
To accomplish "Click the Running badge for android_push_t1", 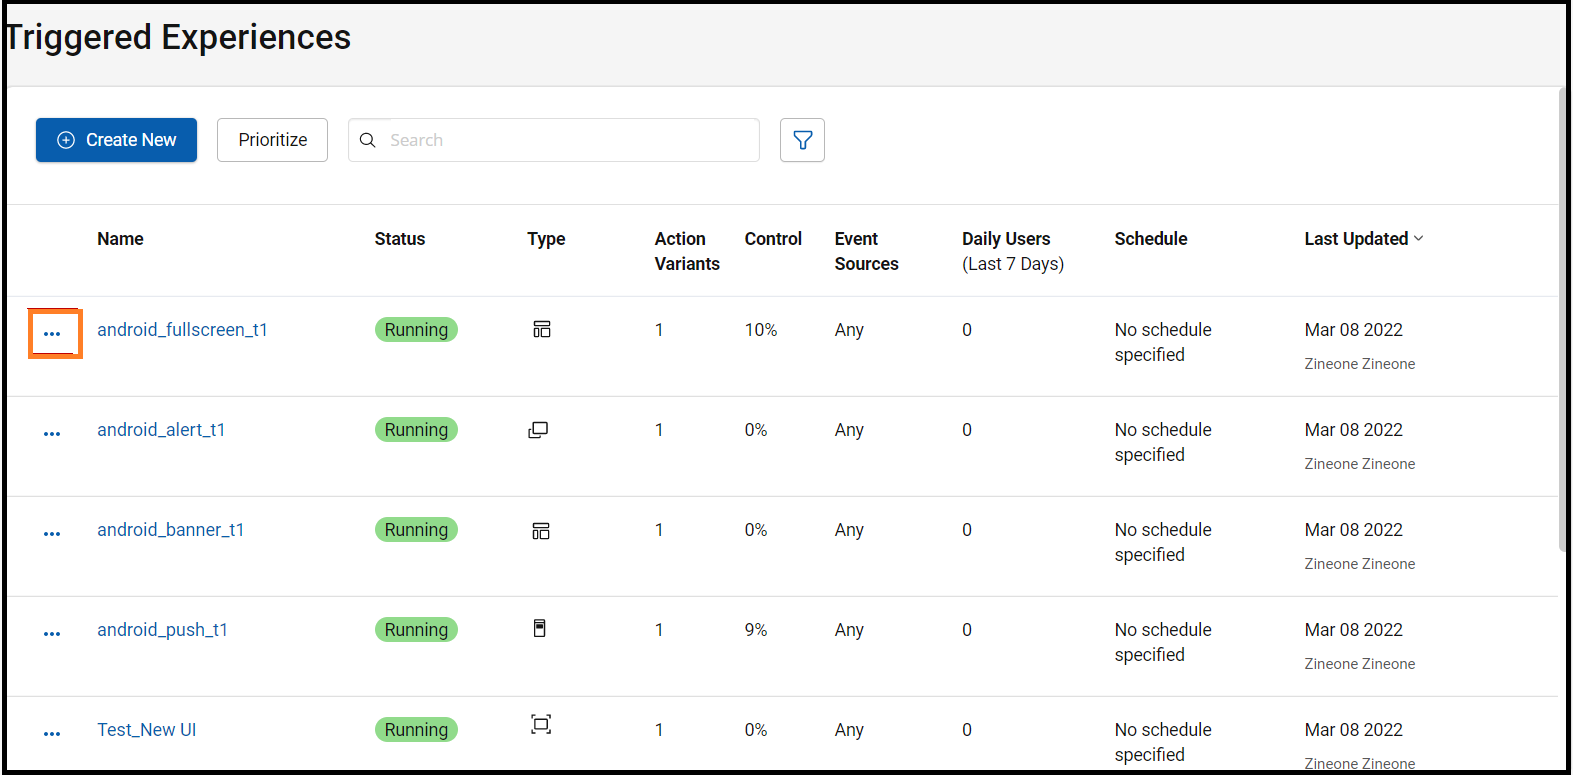I will (416, 630).
